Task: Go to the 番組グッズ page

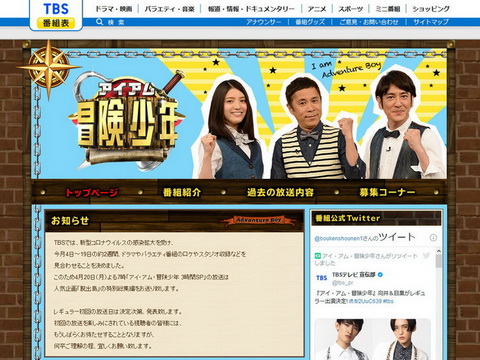Action: tap(310, 22)
